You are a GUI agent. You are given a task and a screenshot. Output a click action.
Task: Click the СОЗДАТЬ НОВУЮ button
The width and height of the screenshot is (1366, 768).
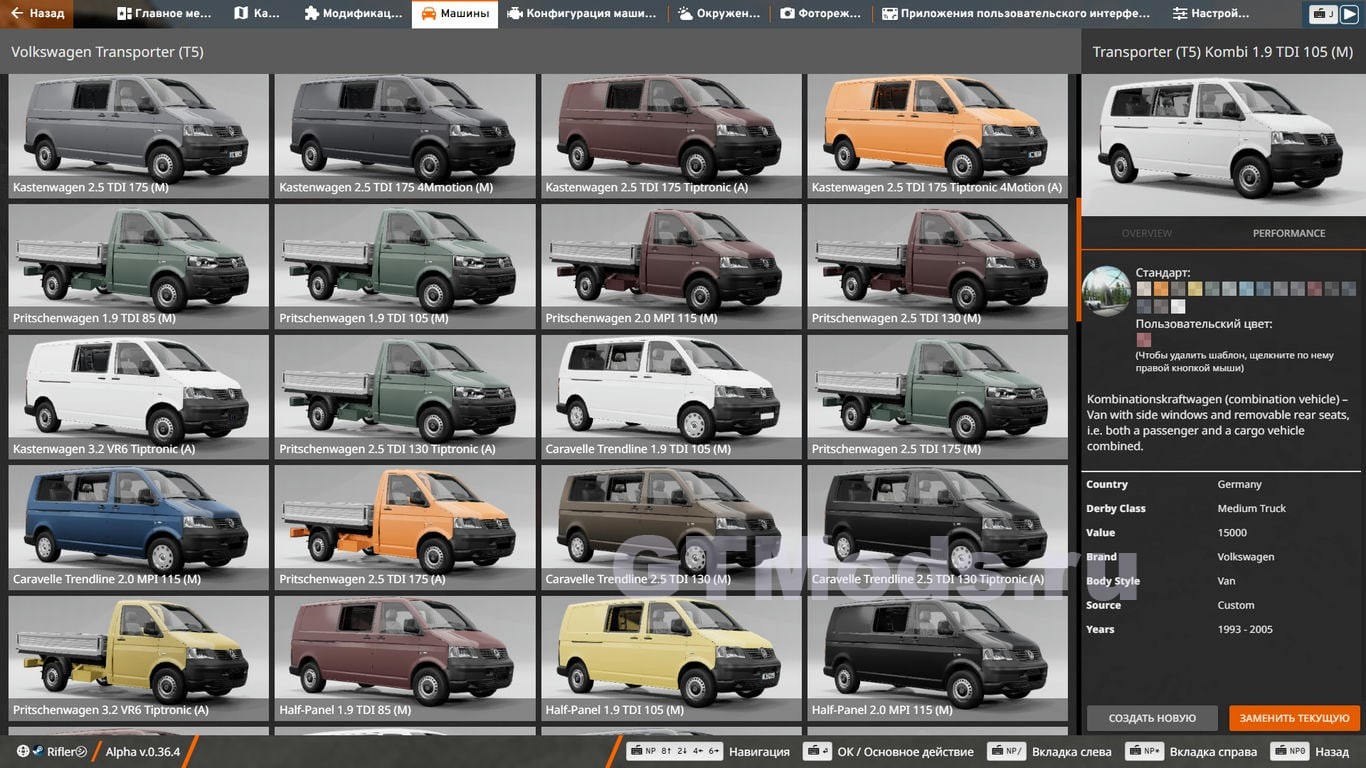tap(1152, 718)
